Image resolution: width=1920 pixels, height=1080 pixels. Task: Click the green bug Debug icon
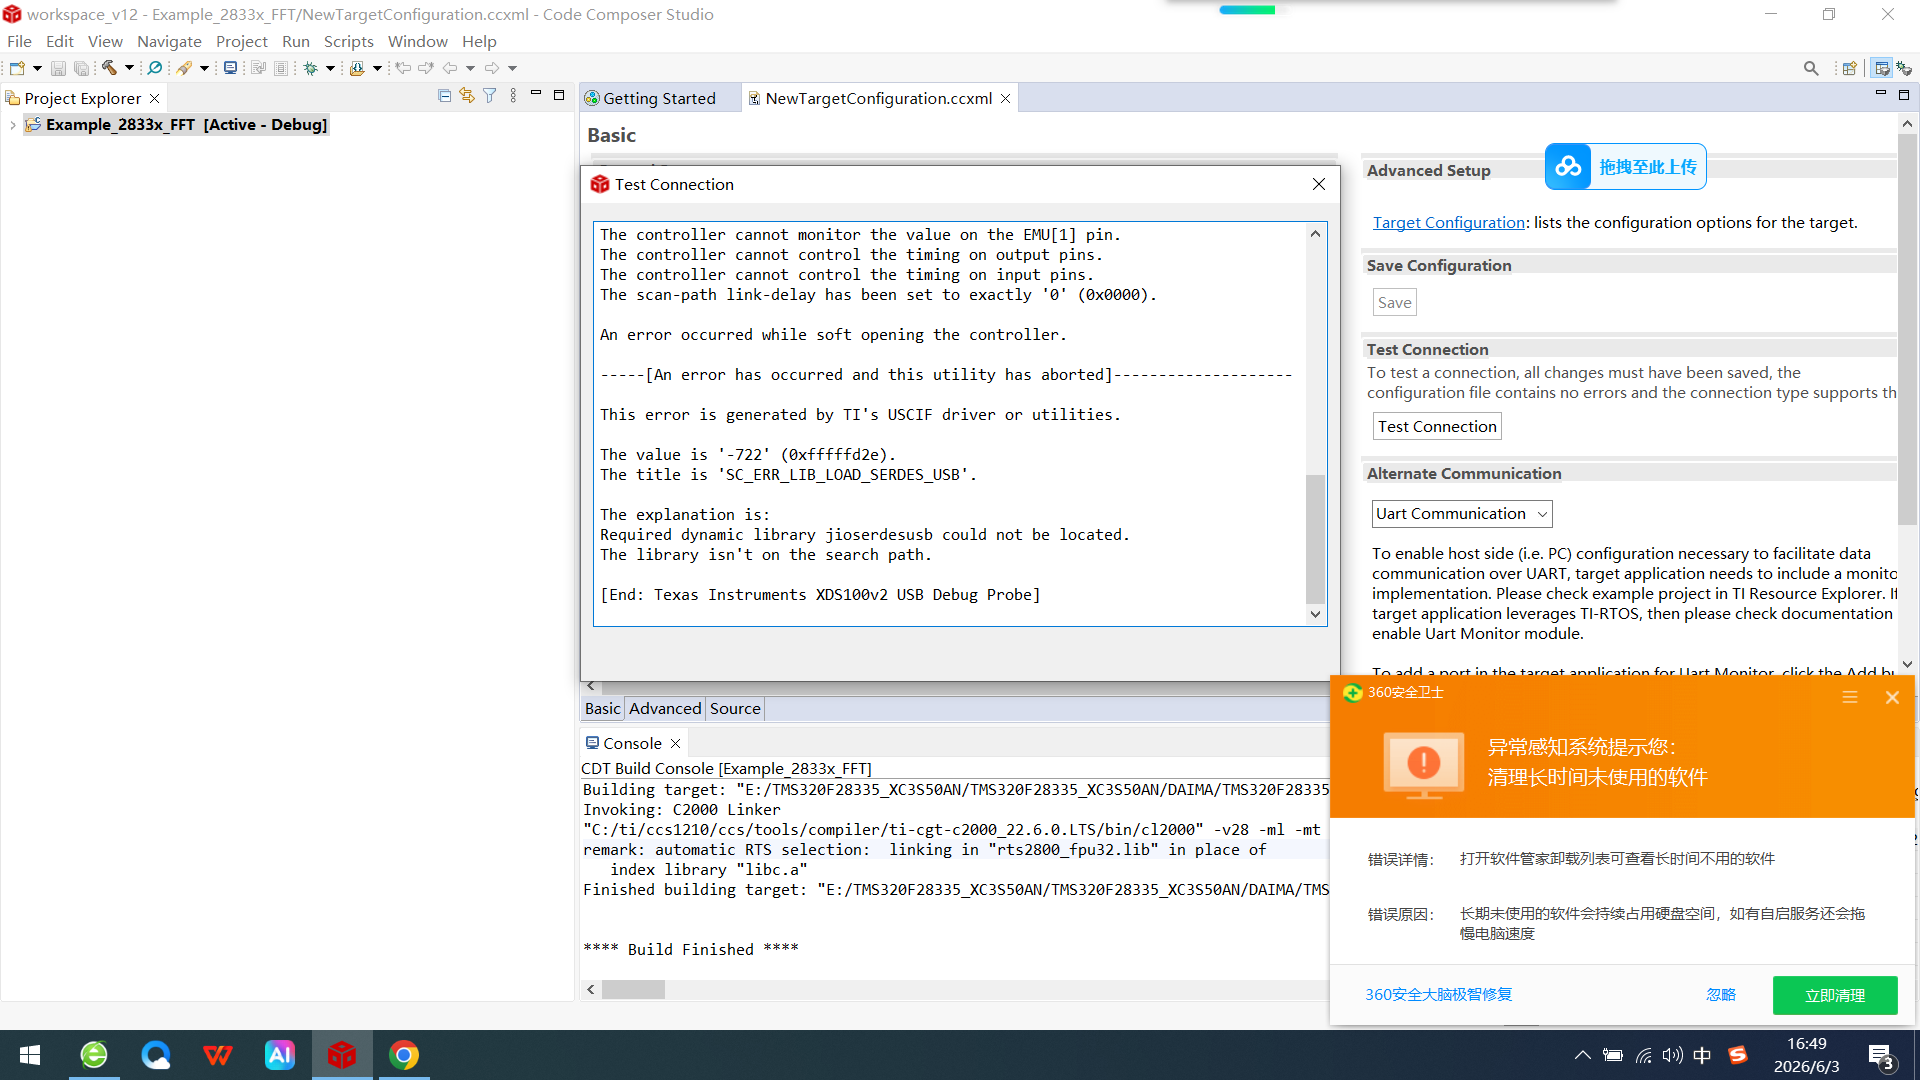tap(311, 68)
